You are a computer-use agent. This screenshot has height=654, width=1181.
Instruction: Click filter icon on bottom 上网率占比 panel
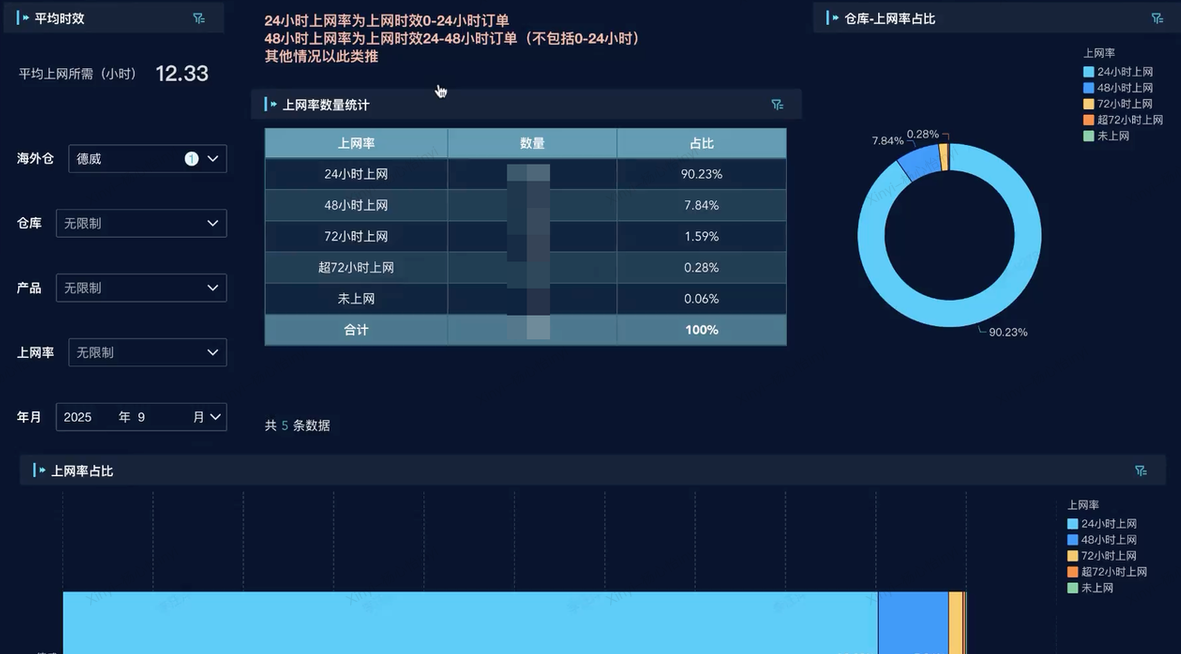tap(1141, 471)
